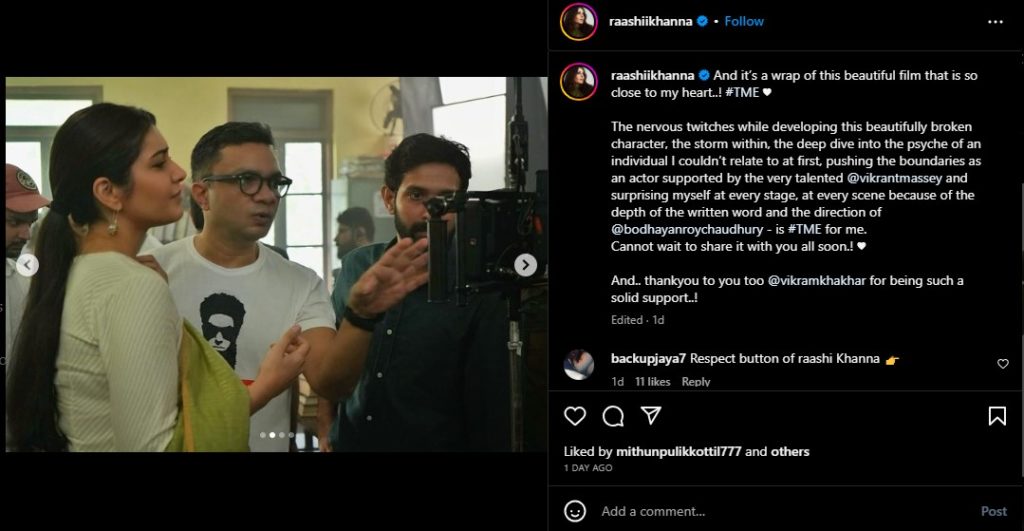Click raashiikhanna's profile picture in the header

tap(579, 21)
